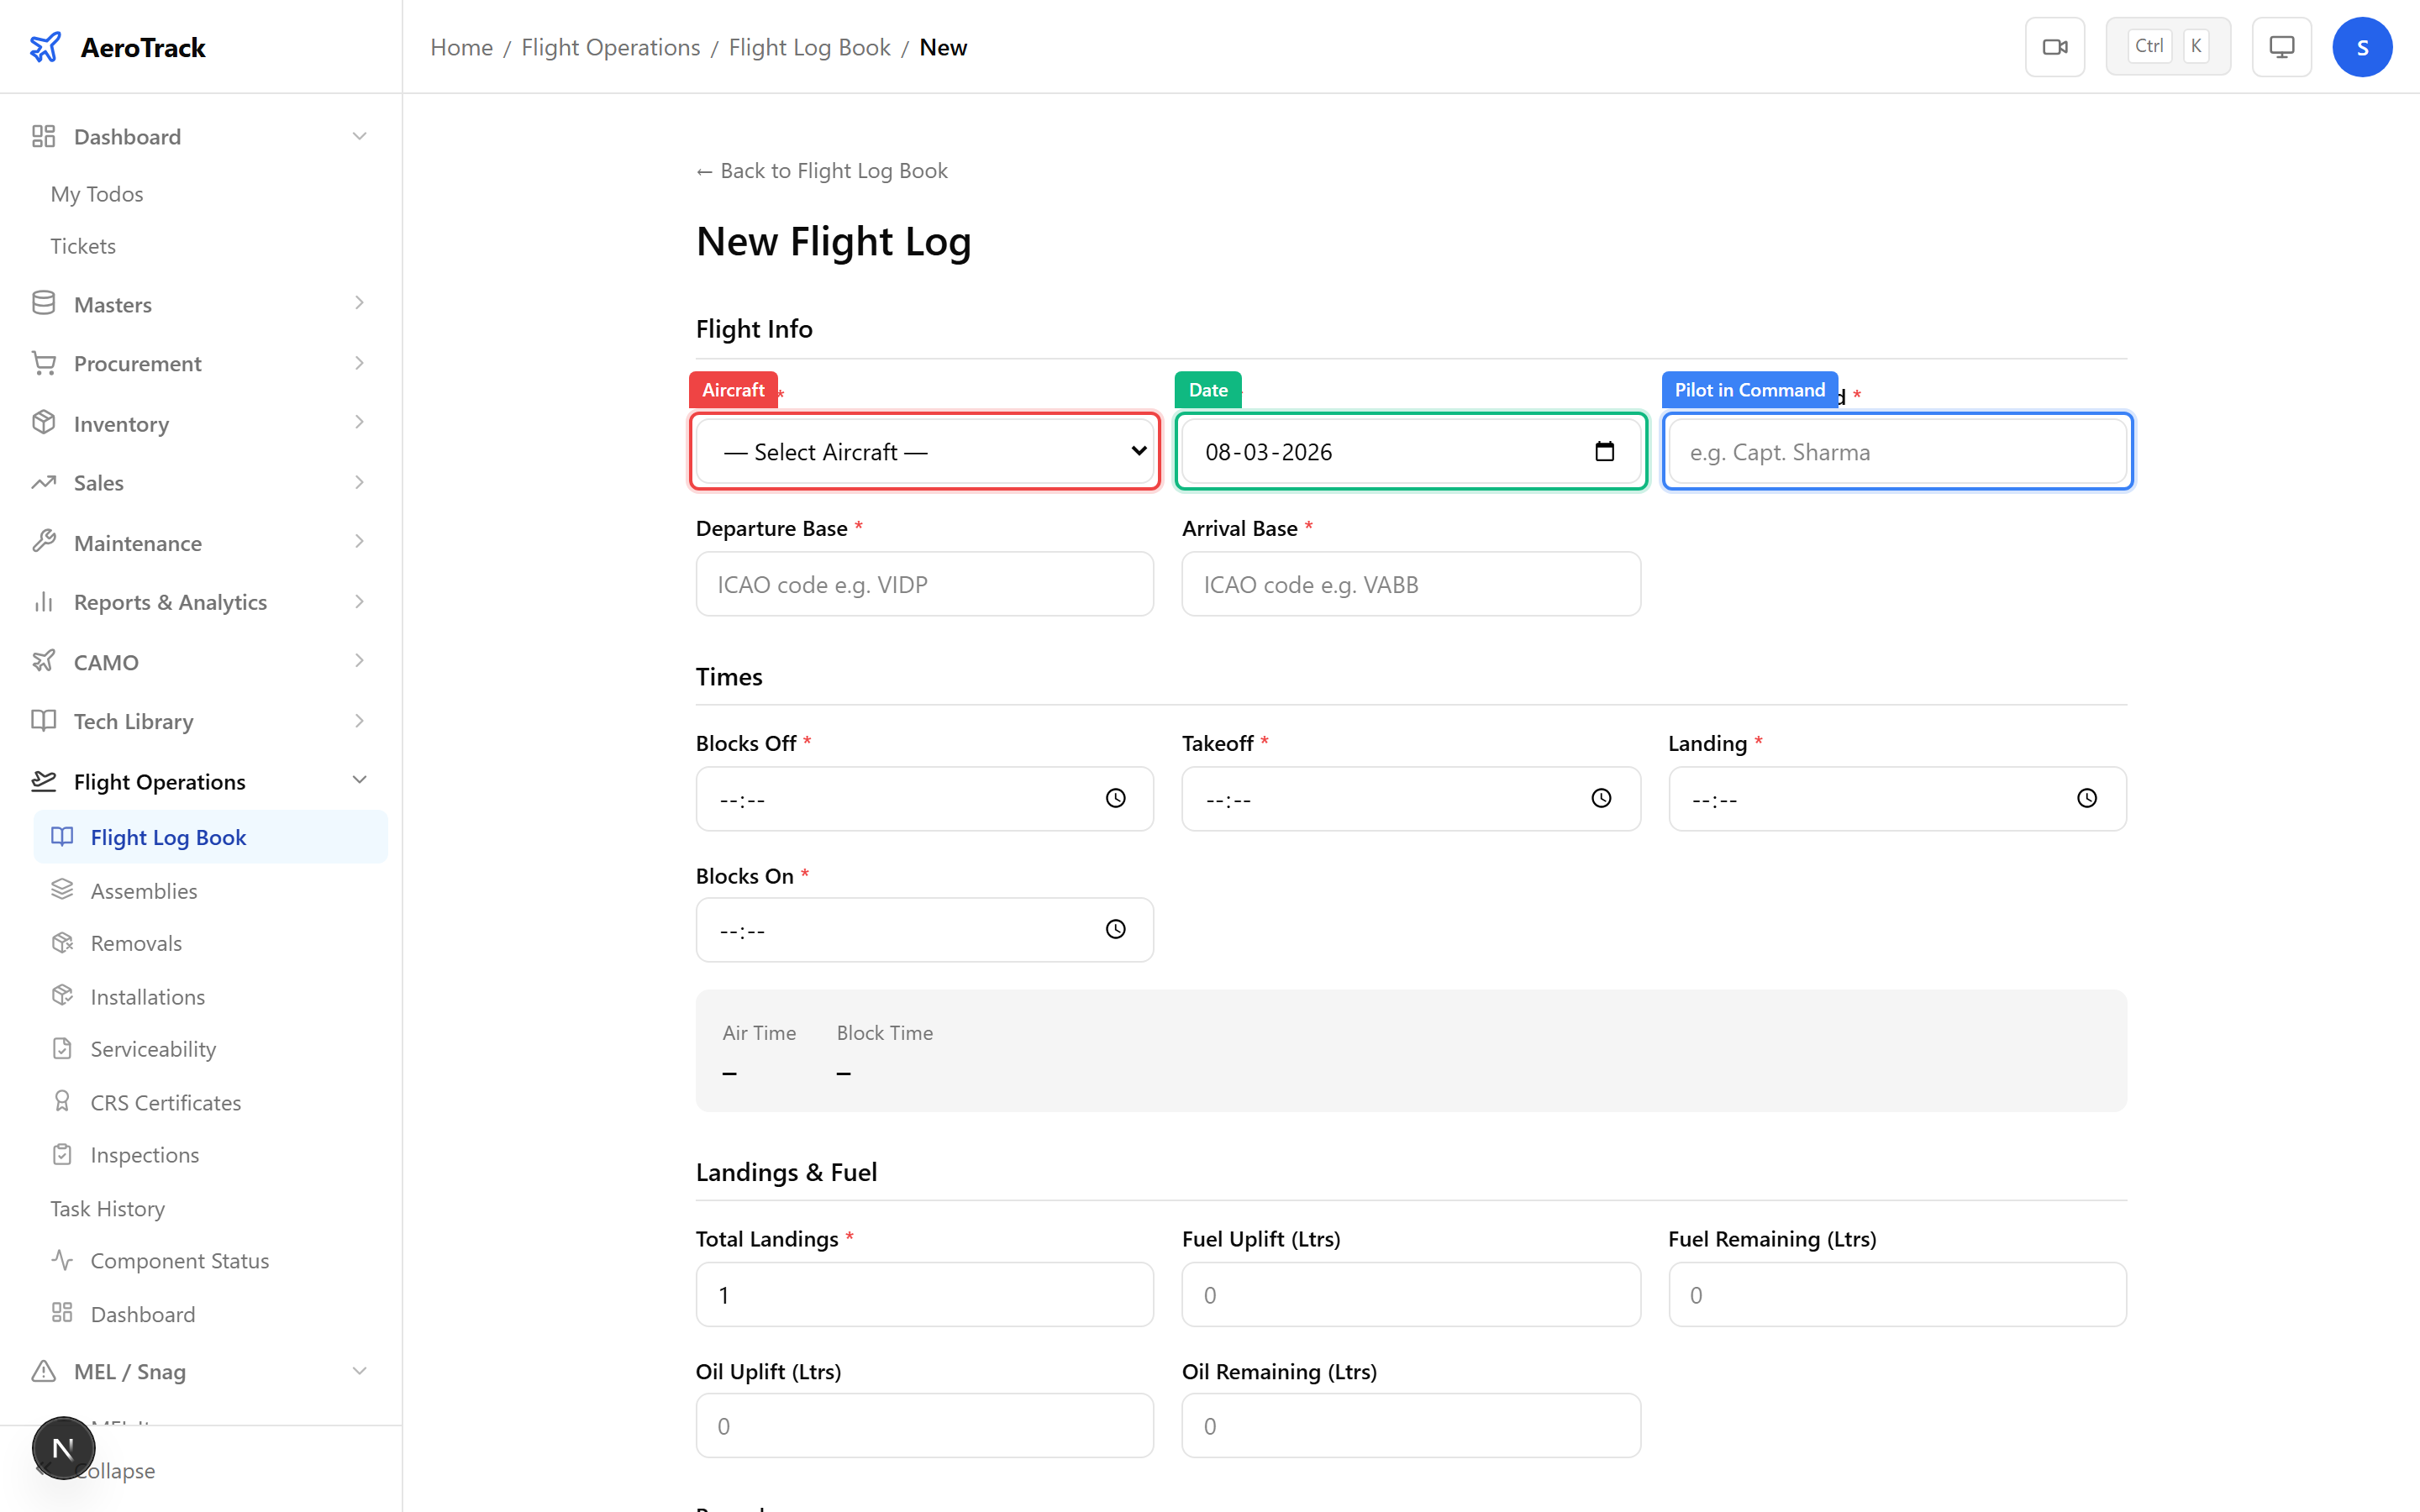Collapse the Flight Operations sidebar section

[x=359, y=781]
